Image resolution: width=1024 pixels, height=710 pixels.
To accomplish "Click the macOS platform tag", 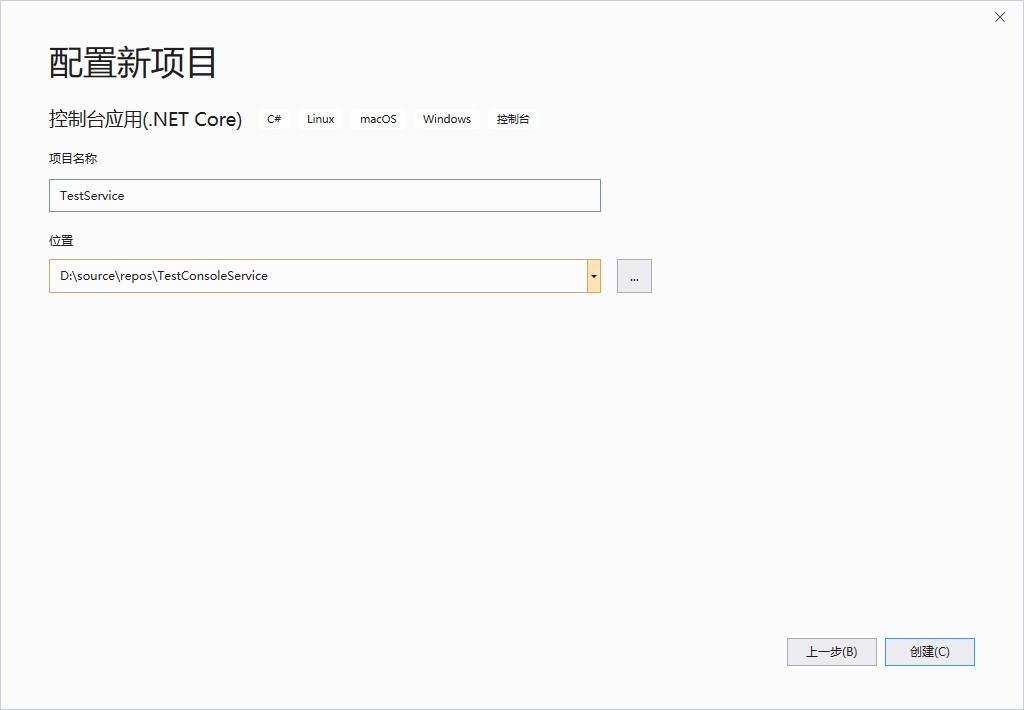I will point(378,119).
